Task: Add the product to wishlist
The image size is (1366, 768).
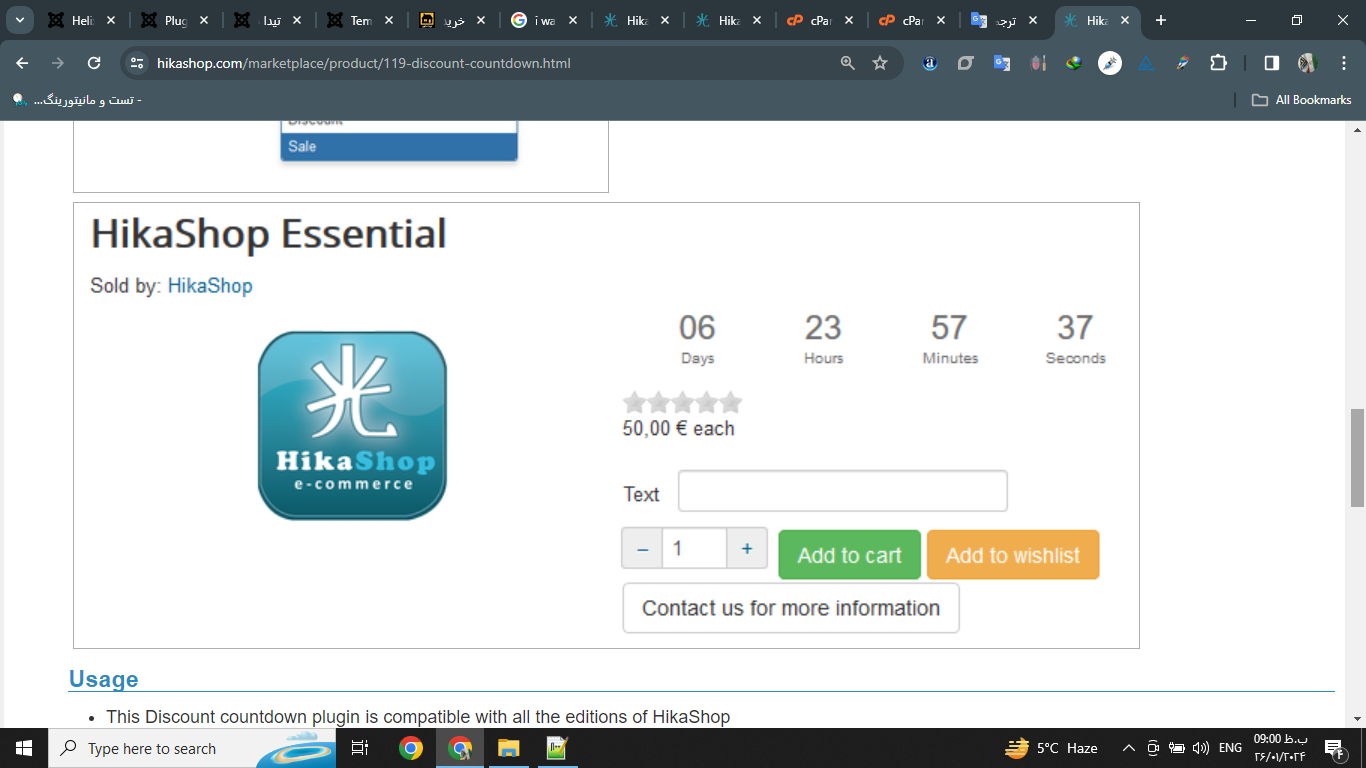Action: [1013, 555]
